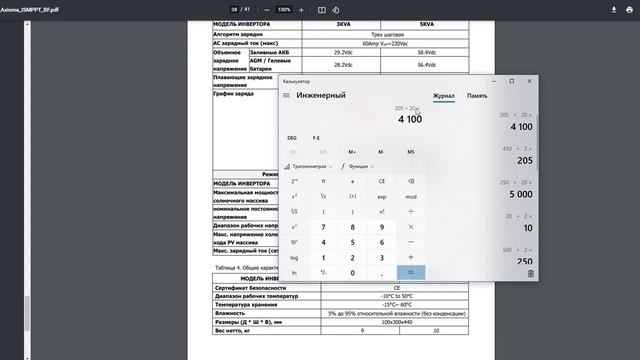The width and height of the screenshot is (640, 360).
Task: Click digit 1 on calculator
Action: tap(323, 258)
